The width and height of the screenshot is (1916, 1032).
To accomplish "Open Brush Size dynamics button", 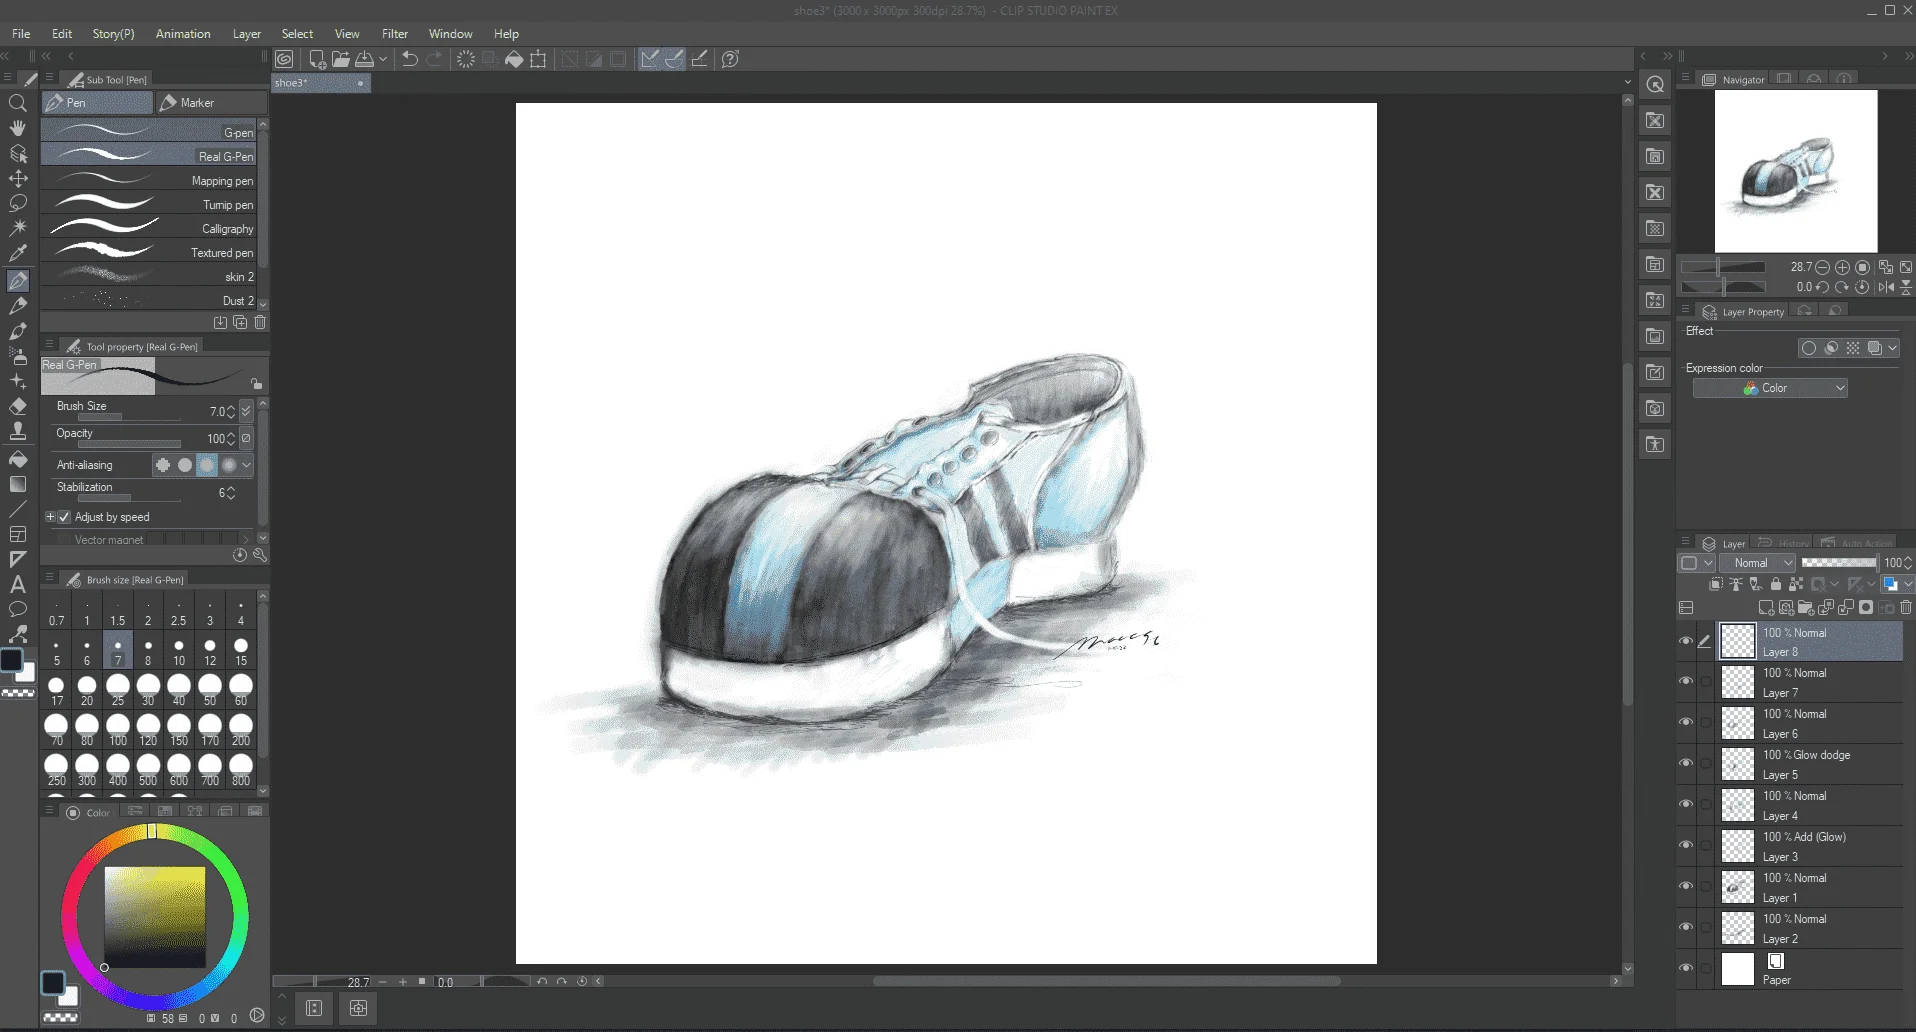I will [x=246, y=411].
